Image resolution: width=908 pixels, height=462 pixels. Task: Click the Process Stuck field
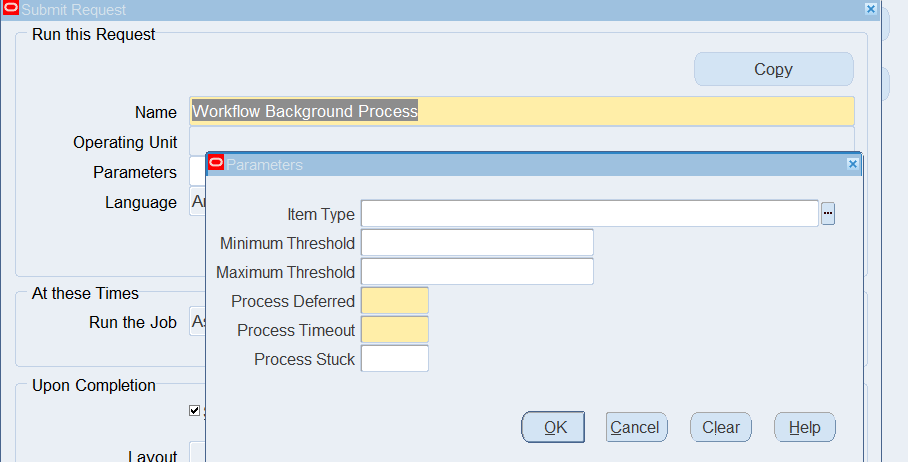395,359
